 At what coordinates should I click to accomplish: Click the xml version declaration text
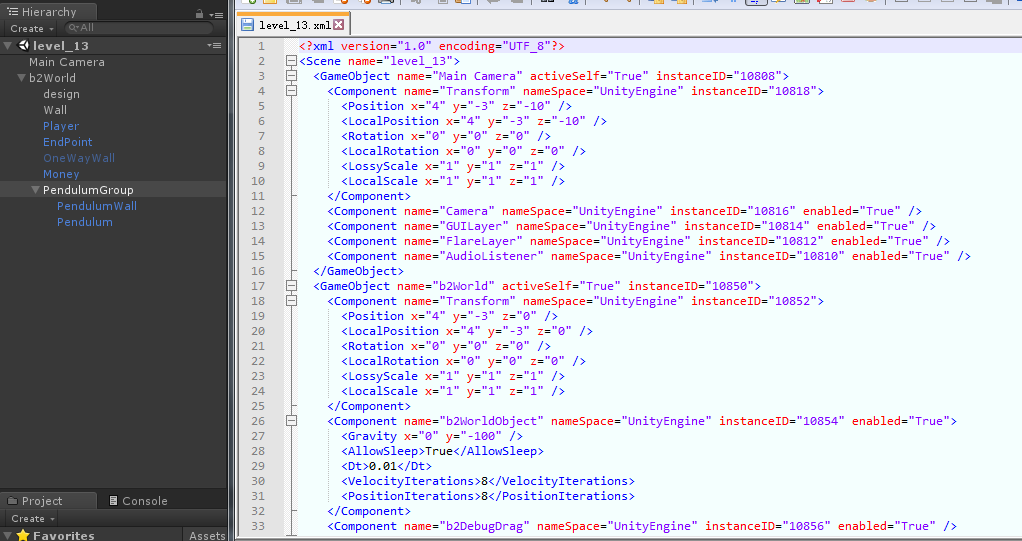431,46
